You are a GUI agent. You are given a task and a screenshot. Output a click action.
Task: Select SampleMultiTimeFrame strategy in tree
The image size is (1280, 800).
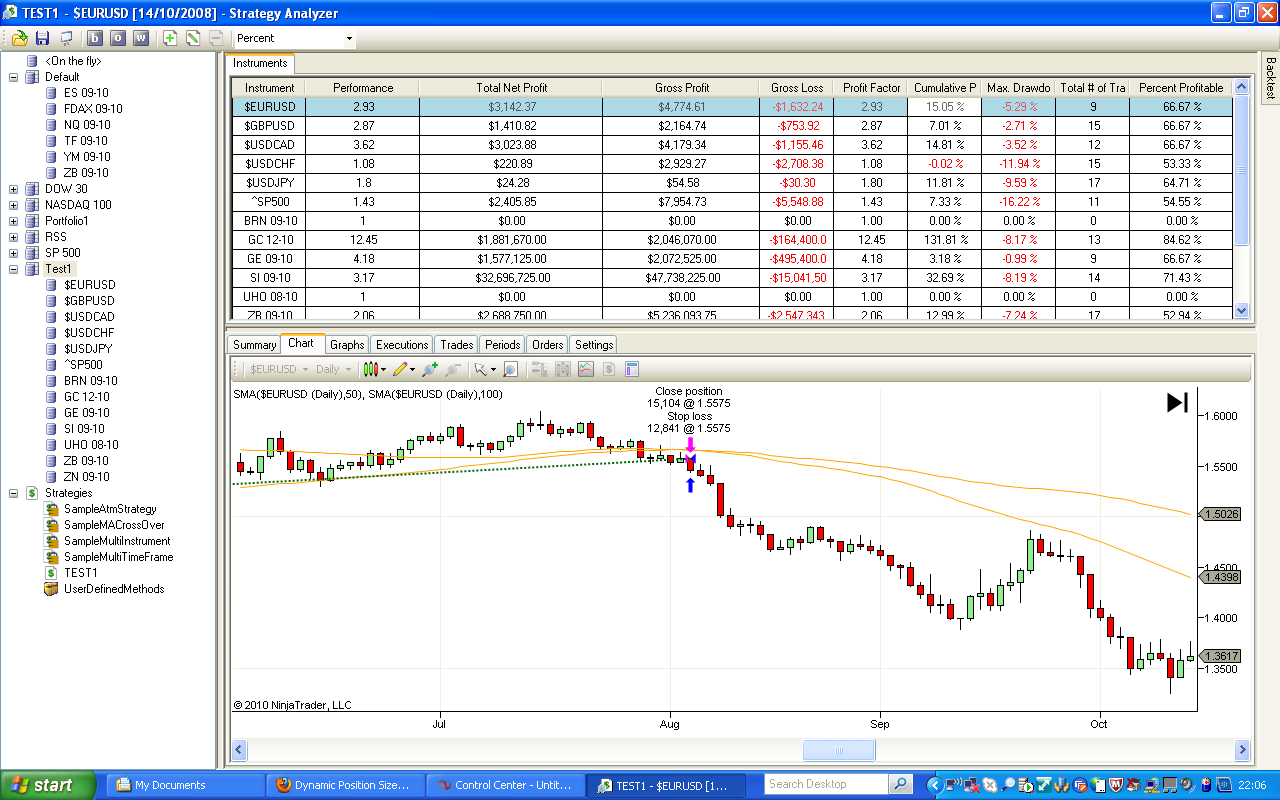tap(118, 557)
